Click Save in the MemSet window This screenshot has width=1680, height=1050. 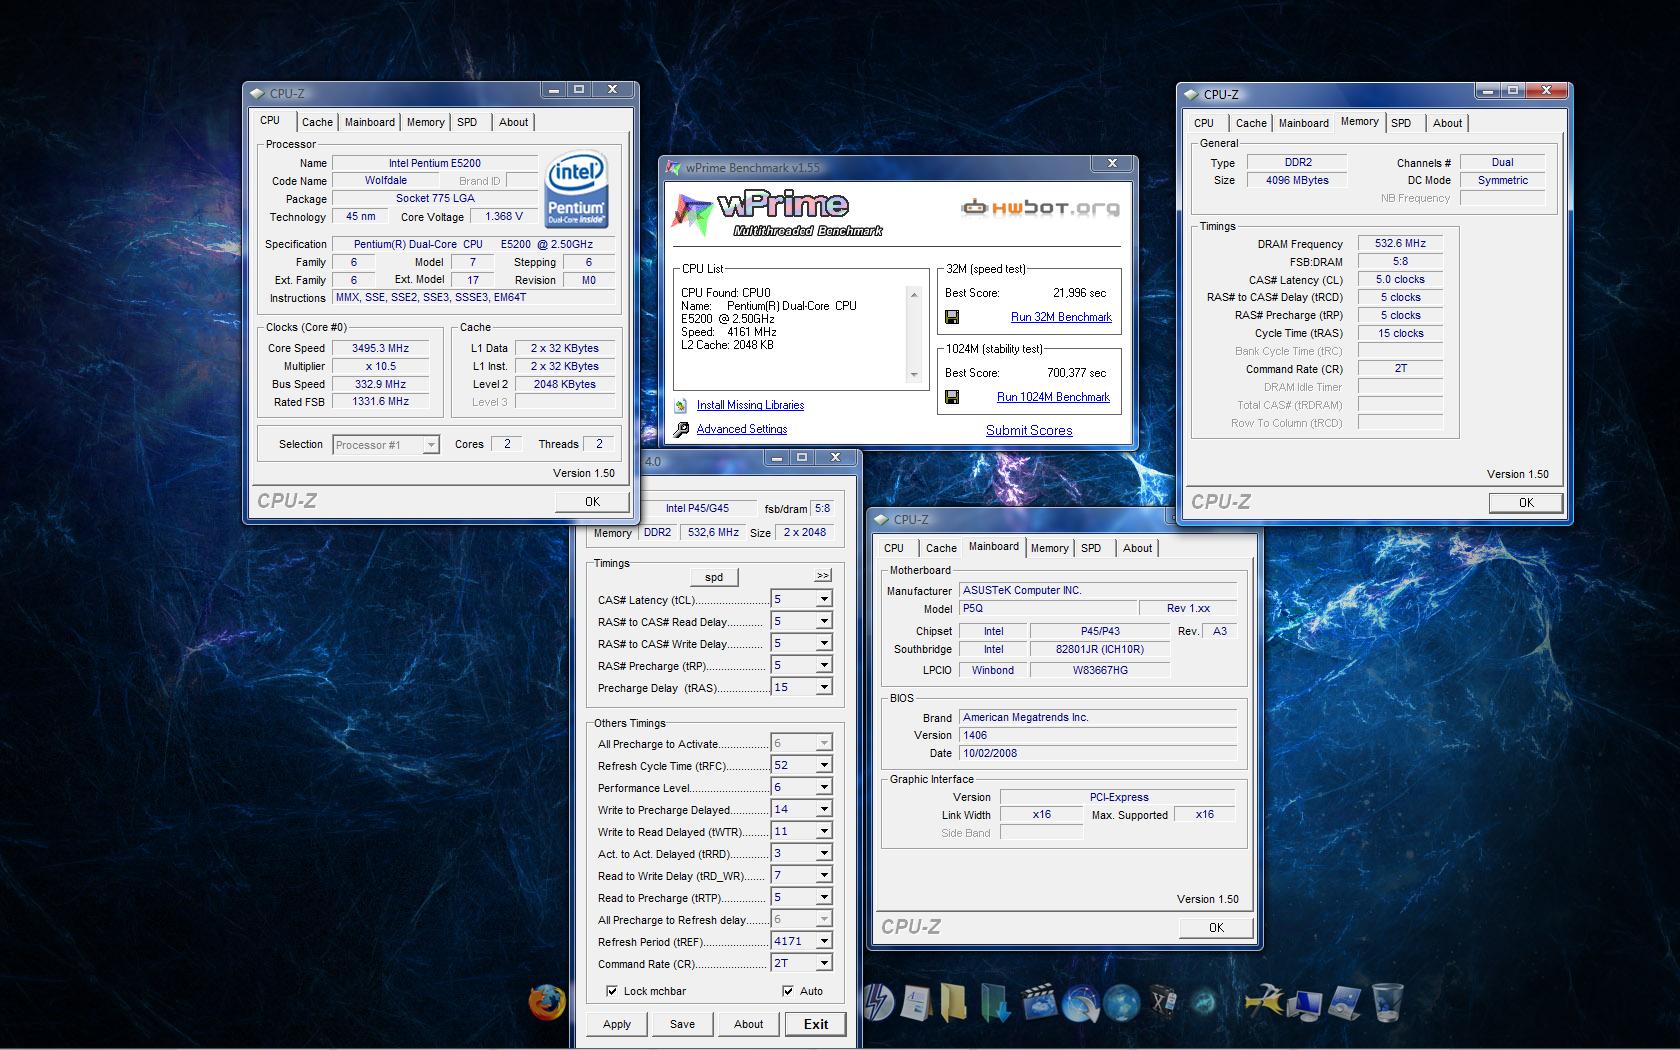[x=682, y=1024]
